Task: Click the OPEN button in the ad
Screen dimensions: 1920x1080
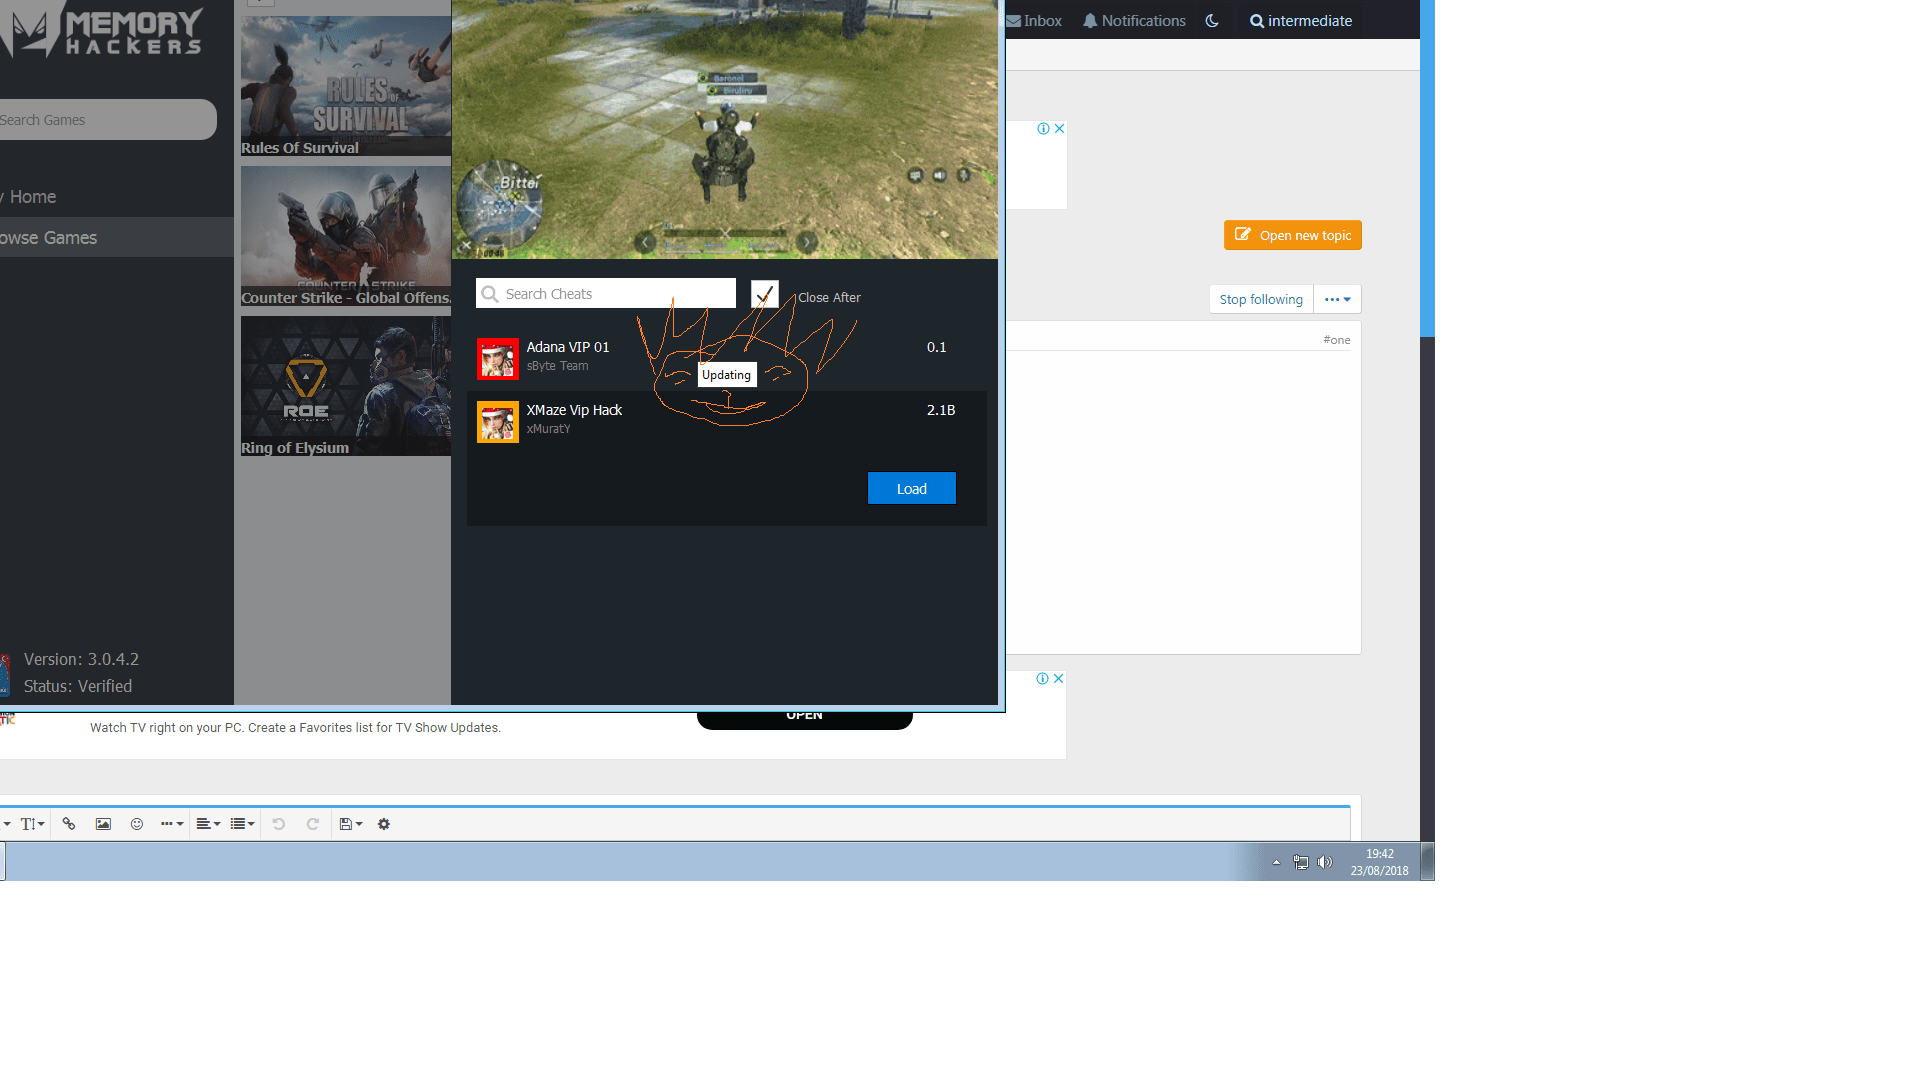Action: (805, 718)
